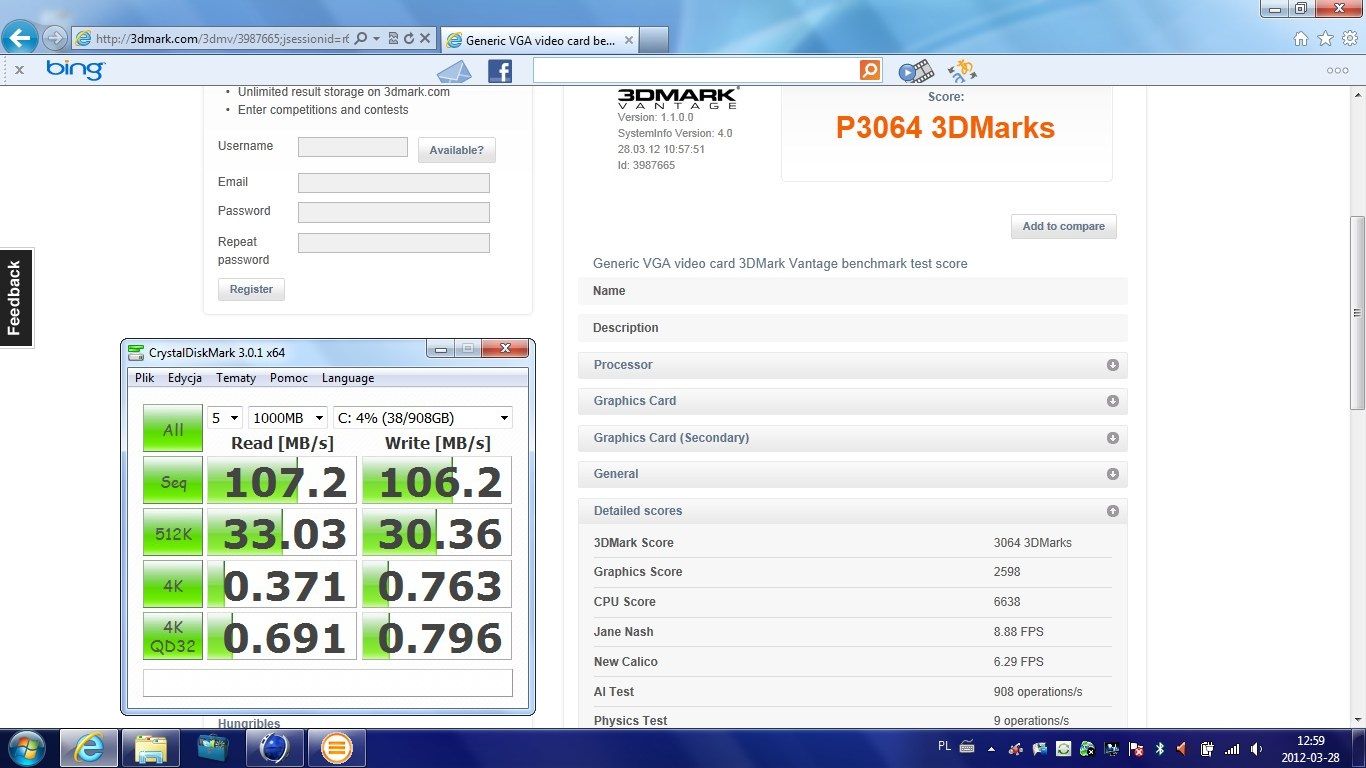
Task: Click the on-screen keyboard icon in the tray
Action: pos(967,747)
